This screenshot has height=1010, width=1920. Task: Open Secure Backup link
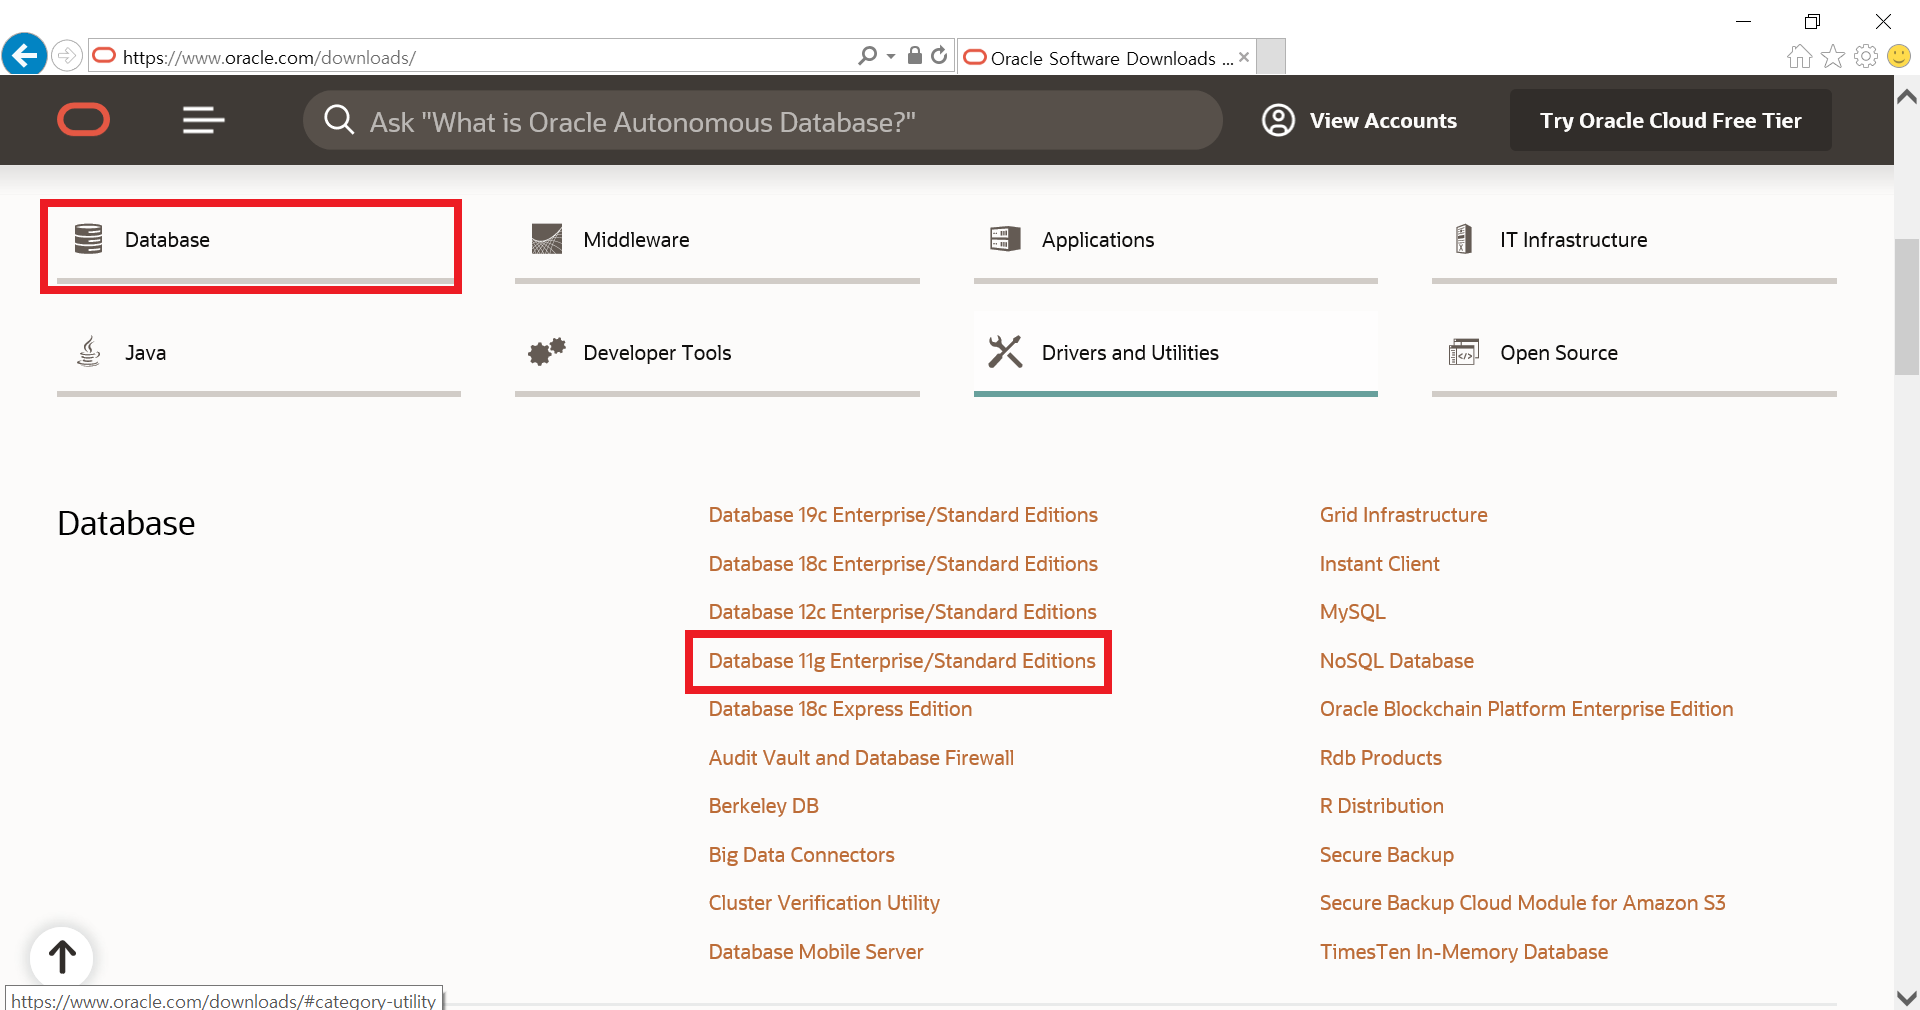pos(1386,855)
